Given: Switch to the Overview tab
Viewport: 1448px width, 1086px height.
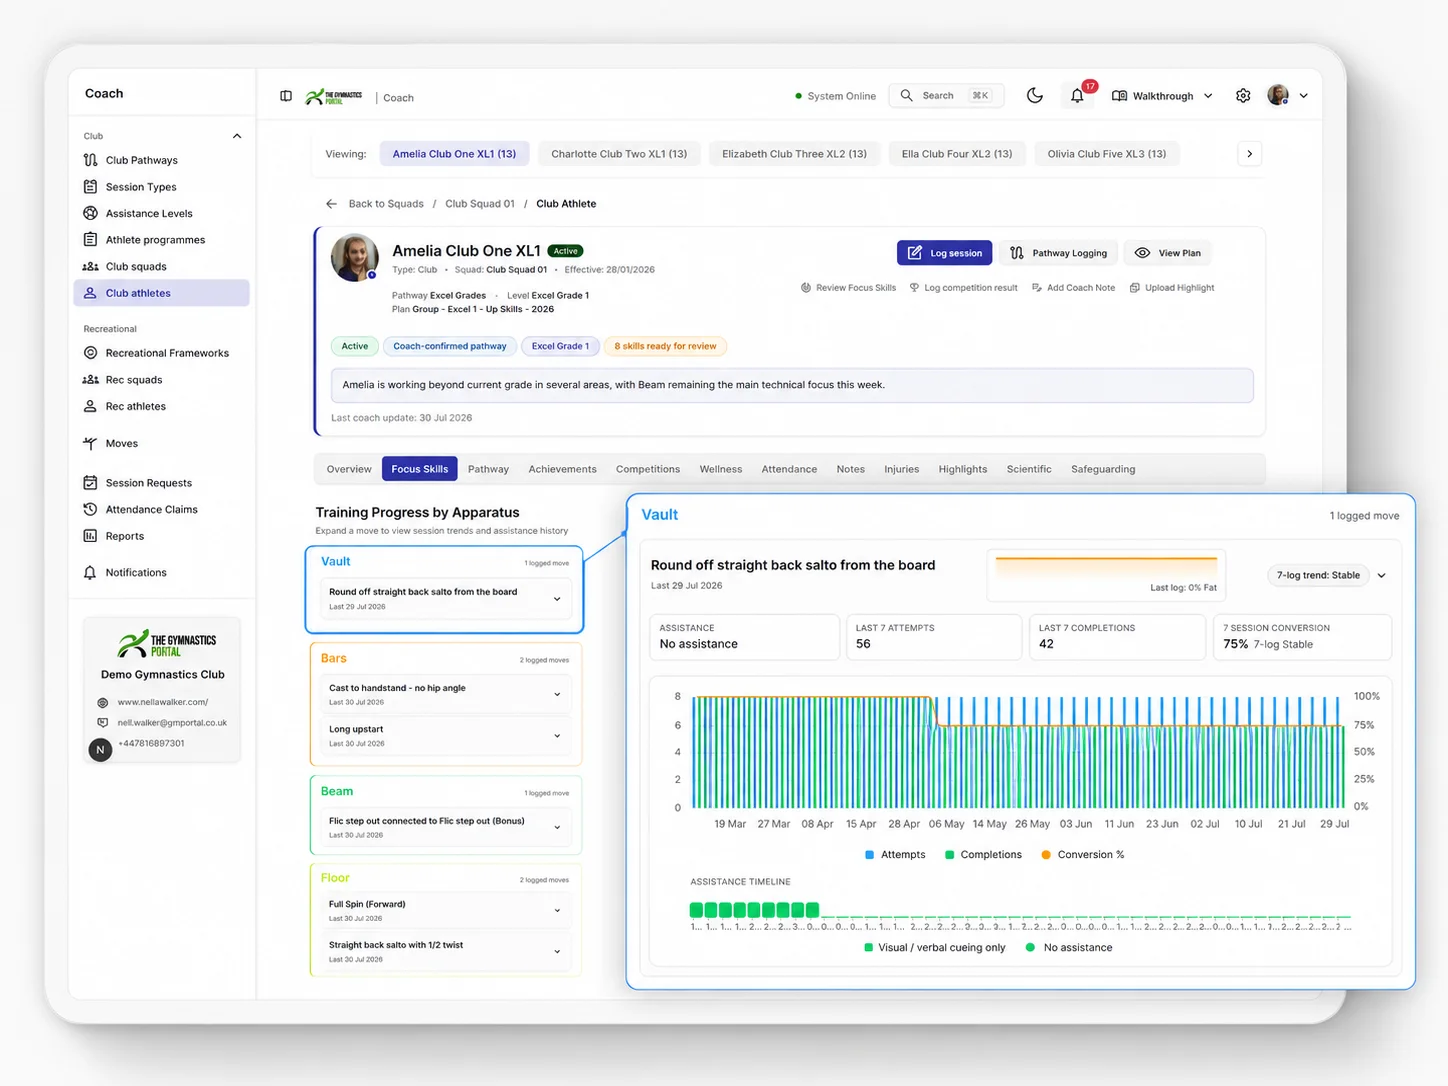Looking at the screenshot, I should (x=349, y=469).
